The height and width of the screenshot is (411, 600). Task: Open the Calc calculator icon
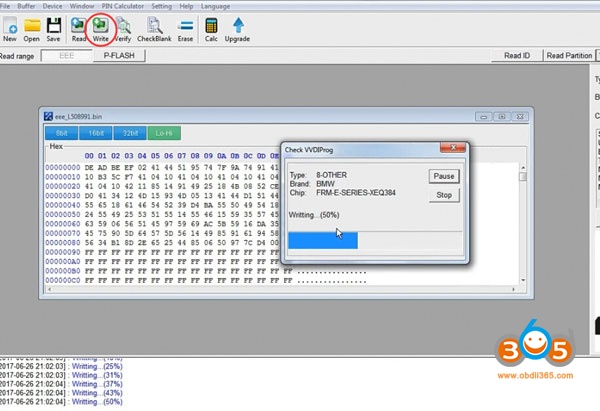click(211, 29)
